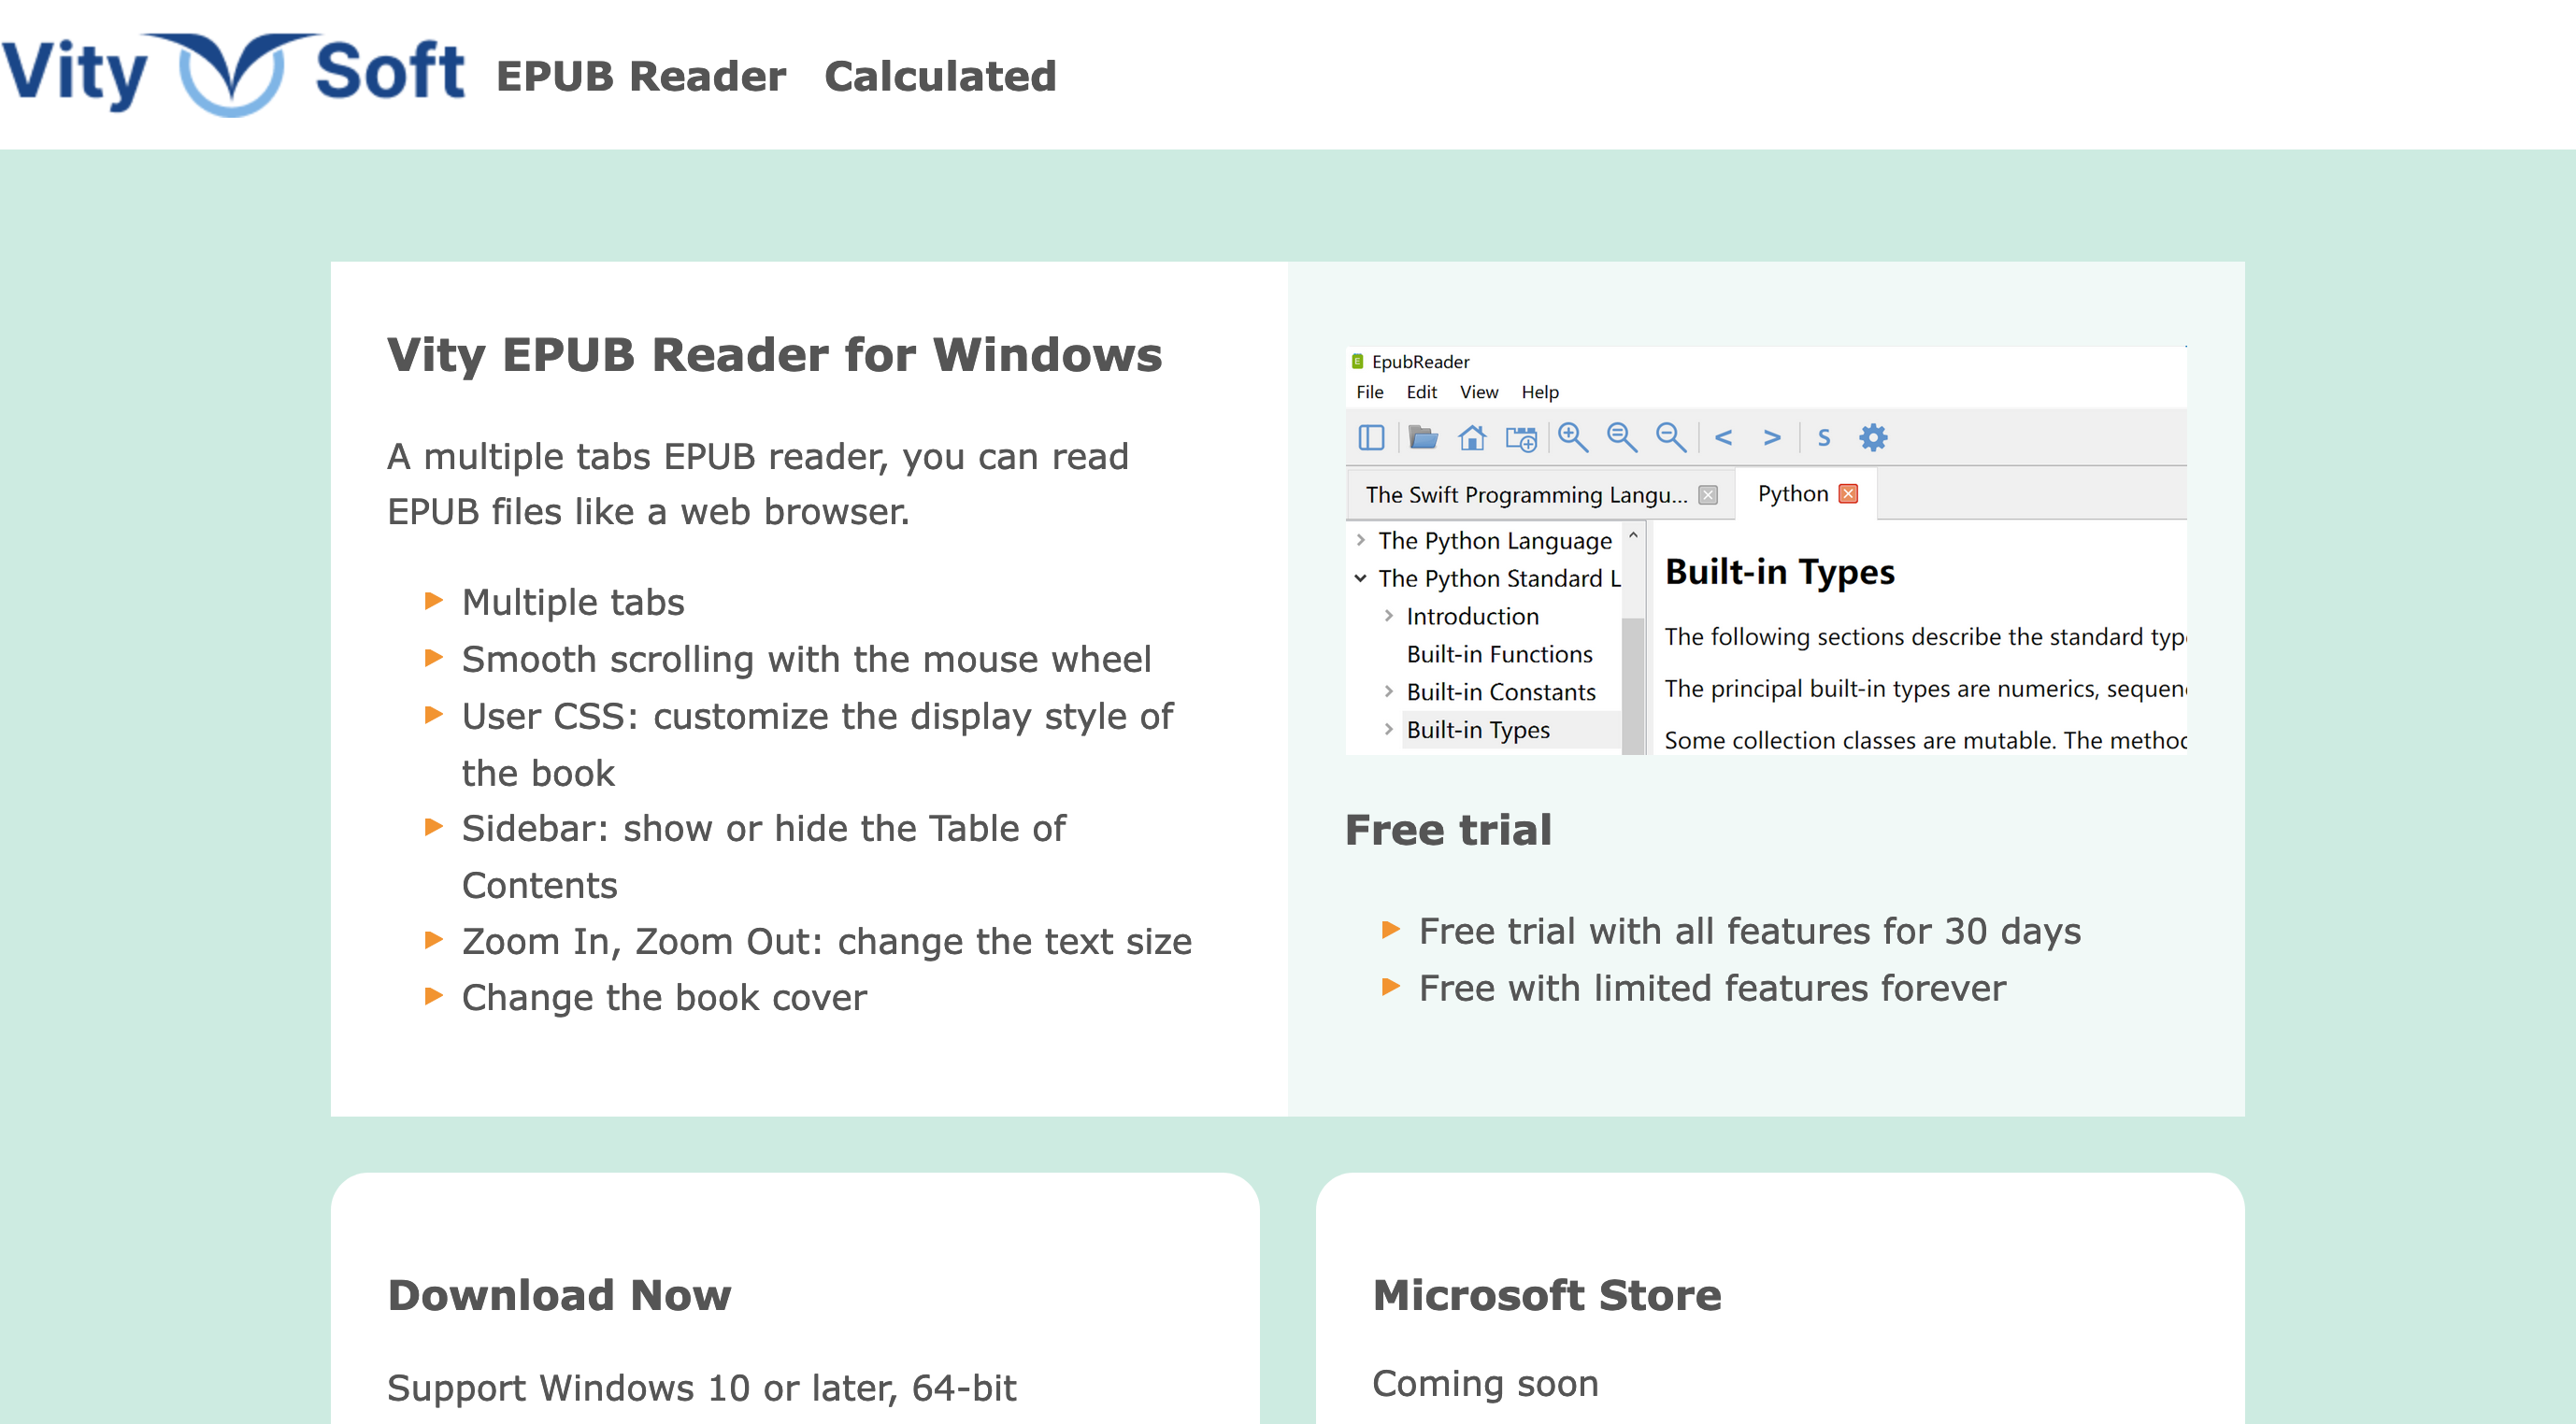Click 'Smooth scrolling with the mouse wheel' text
This screenshot has width=2576, height=1424.
pyautogui.click(x=806, y=659)
